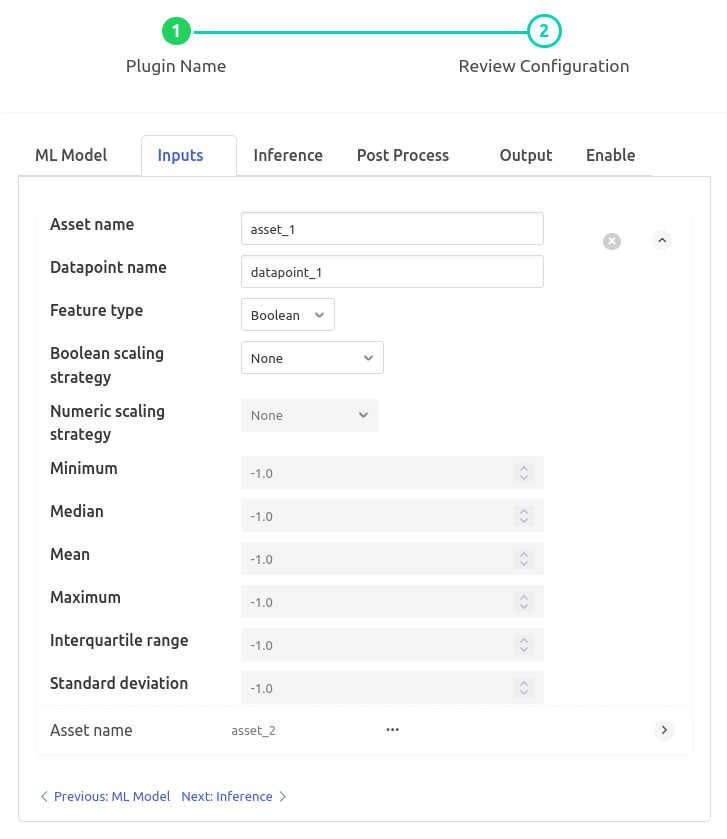The image size is (727, 839).
Task: Open the Numeric scaling strategy dropdown
Action: pyautogui.click(x=310, y=415)
